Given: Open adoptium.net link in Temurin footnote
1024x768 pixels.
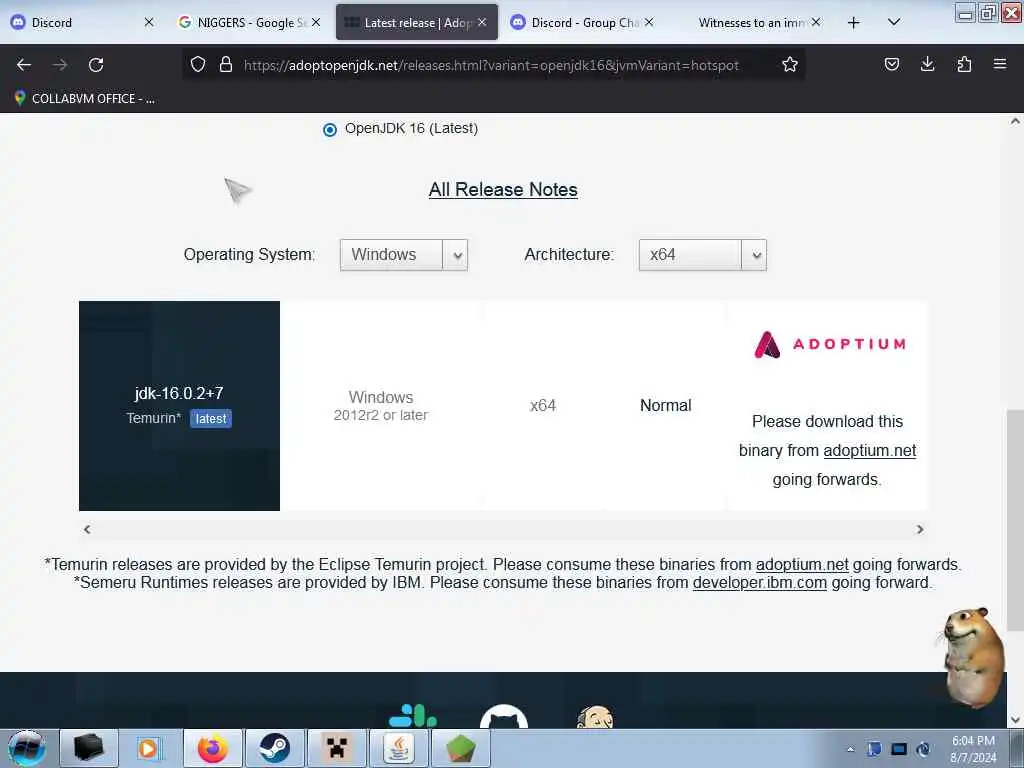Looking at the screenshot, I should [802, 564].
